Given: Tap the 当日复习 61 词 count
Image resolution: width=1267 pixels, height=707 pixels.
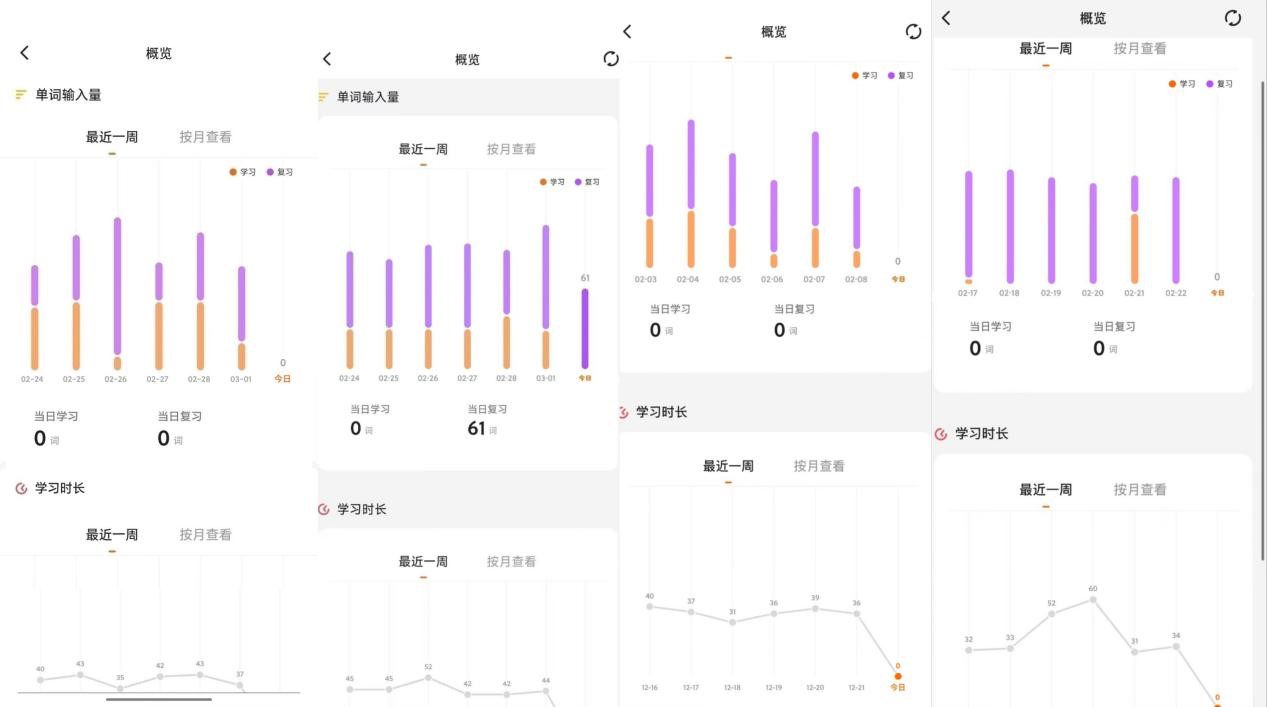Looking at the screenshot, I should (x=477, y=428).
